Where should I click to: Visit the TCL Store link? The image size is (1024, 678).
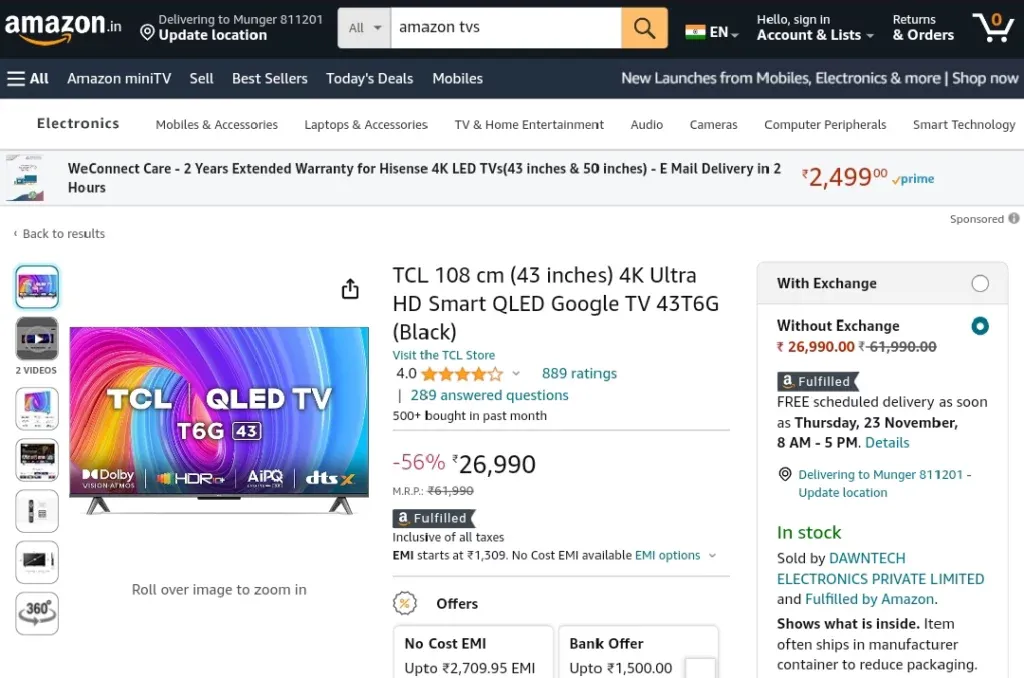(x=443, y=355)
